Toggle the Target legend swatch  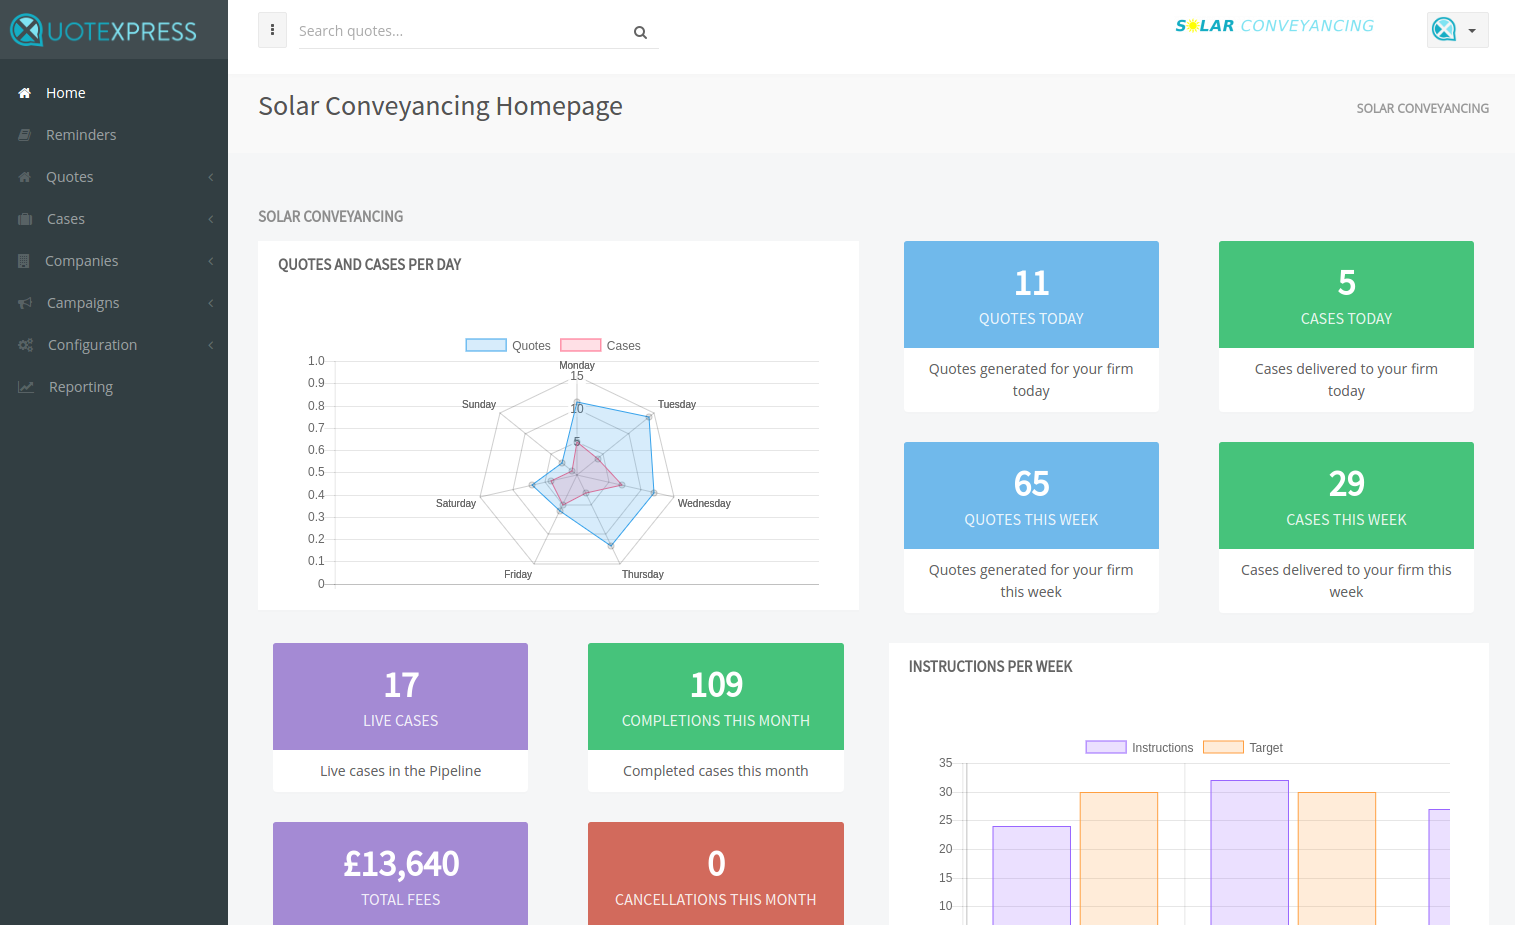tap(1223, 747)
